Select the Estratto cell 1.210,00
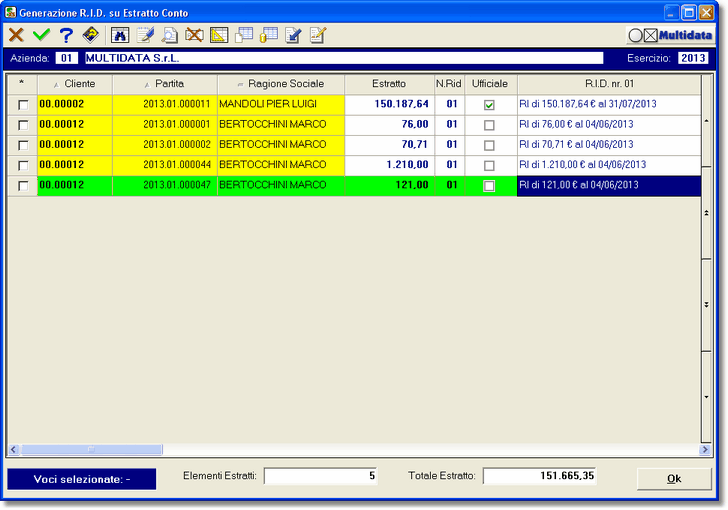Image resolution: width=728 pixels, height=510 pixels. (390, 165)
